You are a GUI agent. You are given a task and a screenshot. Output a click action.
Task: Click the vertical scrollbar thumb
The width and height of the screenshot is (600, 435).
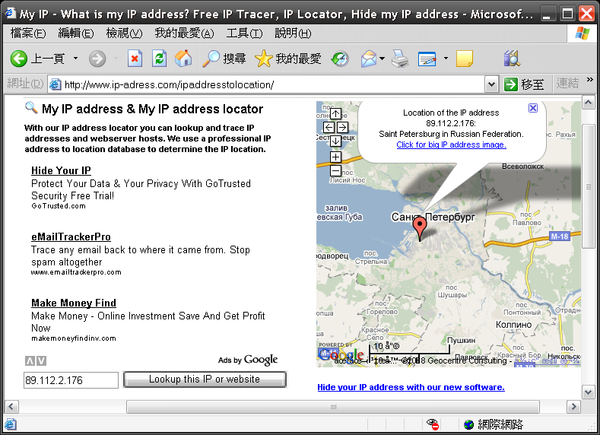click(x=588, y=186)
